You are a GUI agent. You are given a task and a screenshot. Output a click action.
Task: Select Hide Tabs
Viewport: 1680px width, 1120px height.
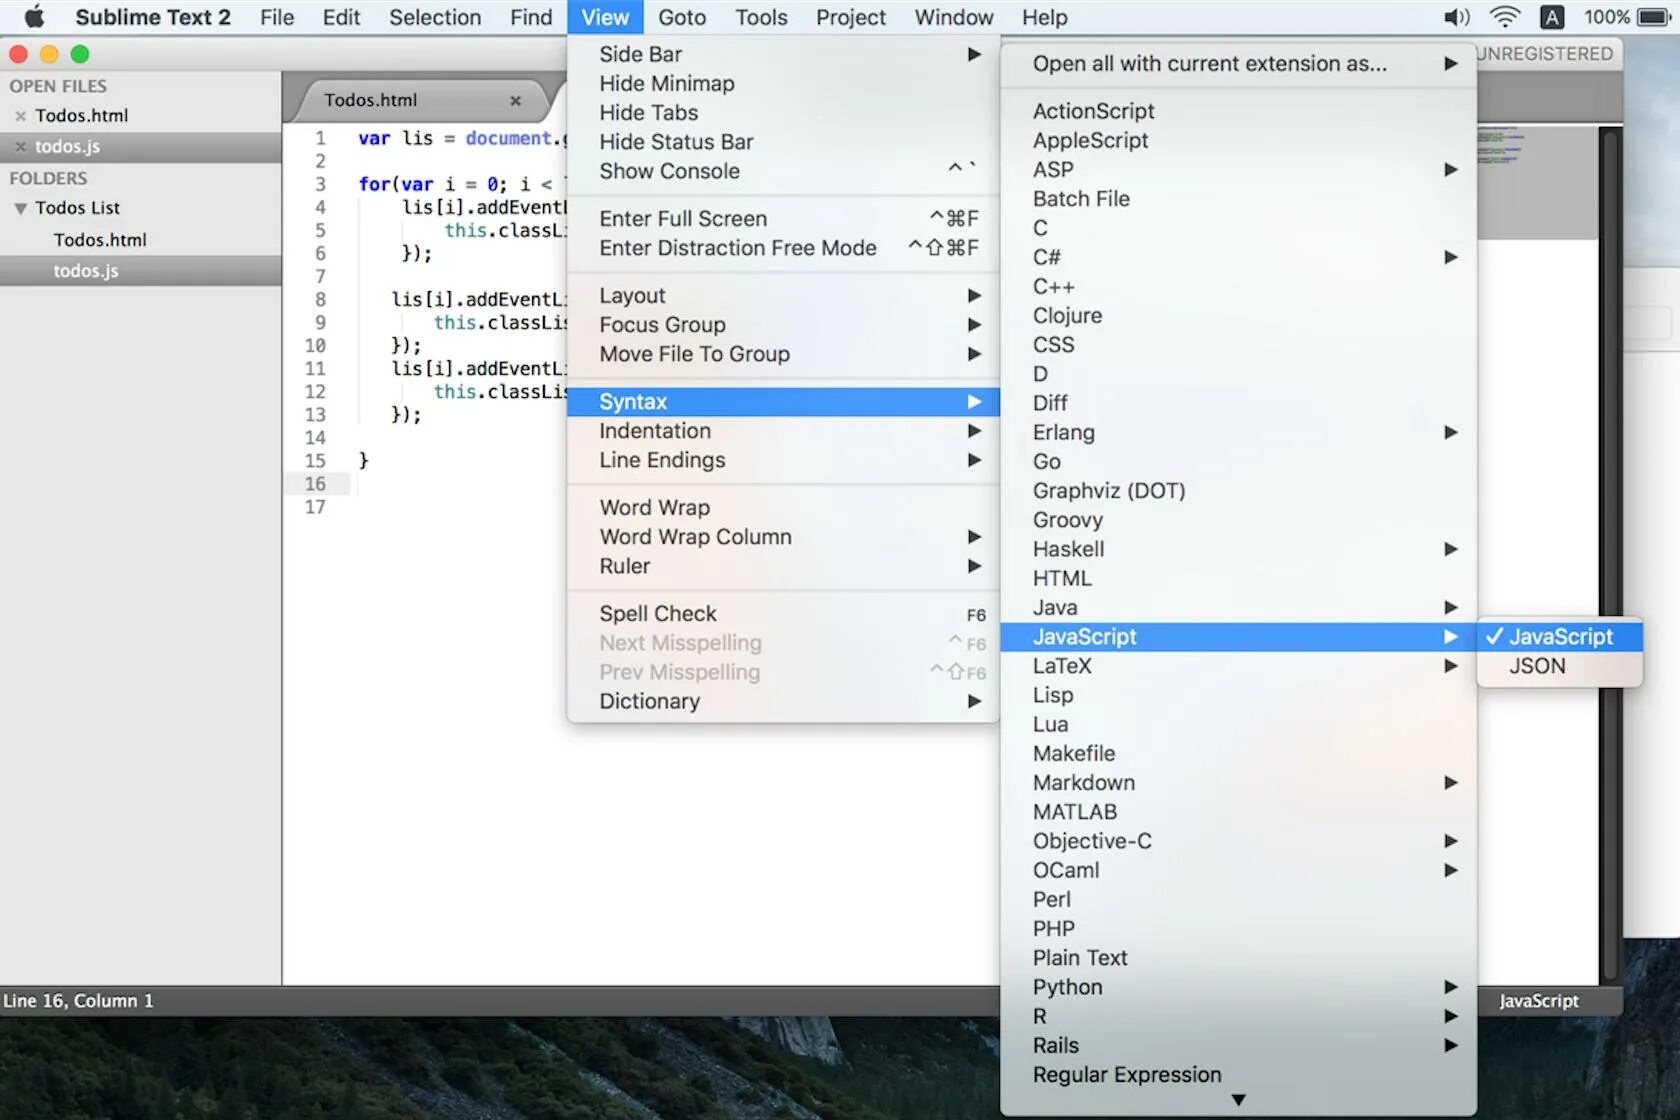coord(783,113)
